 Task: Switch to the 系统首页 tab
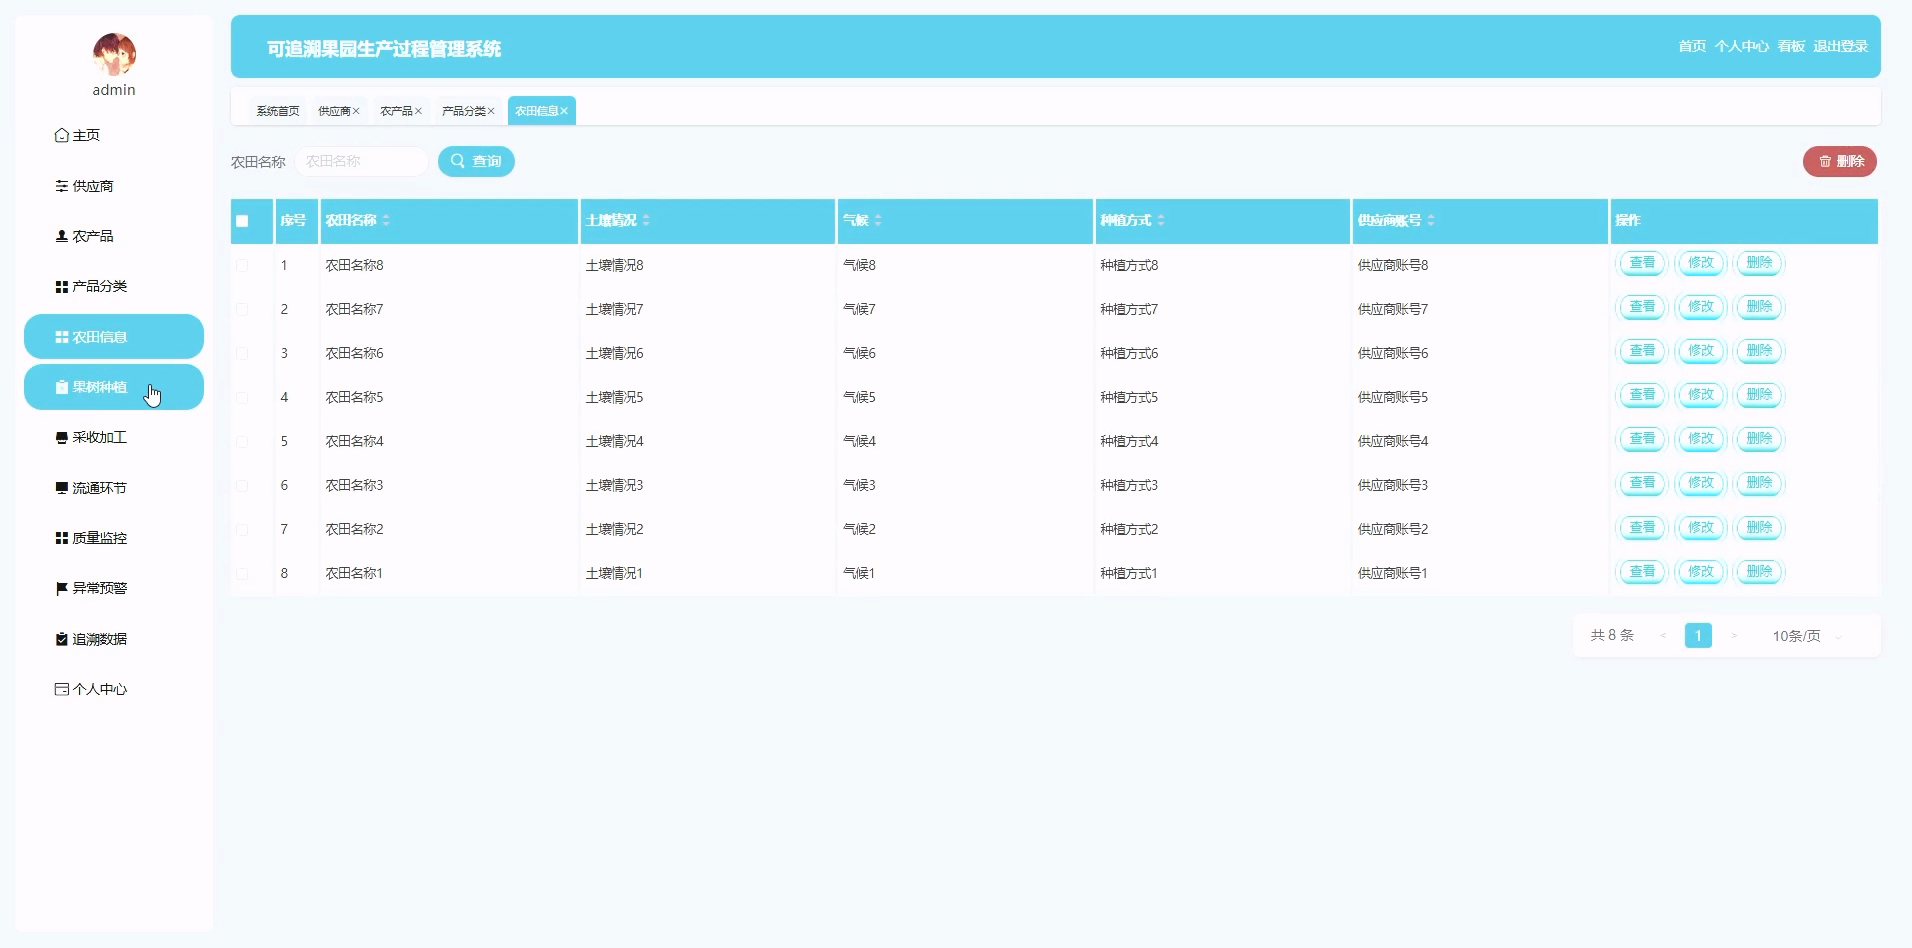[x=278, y=111]
